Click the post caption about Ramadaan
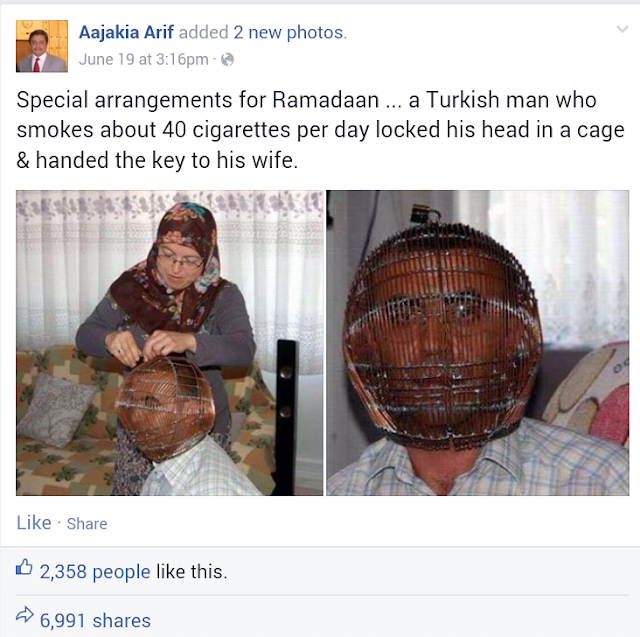The image size is (640, 637). [x=320, y=130]
